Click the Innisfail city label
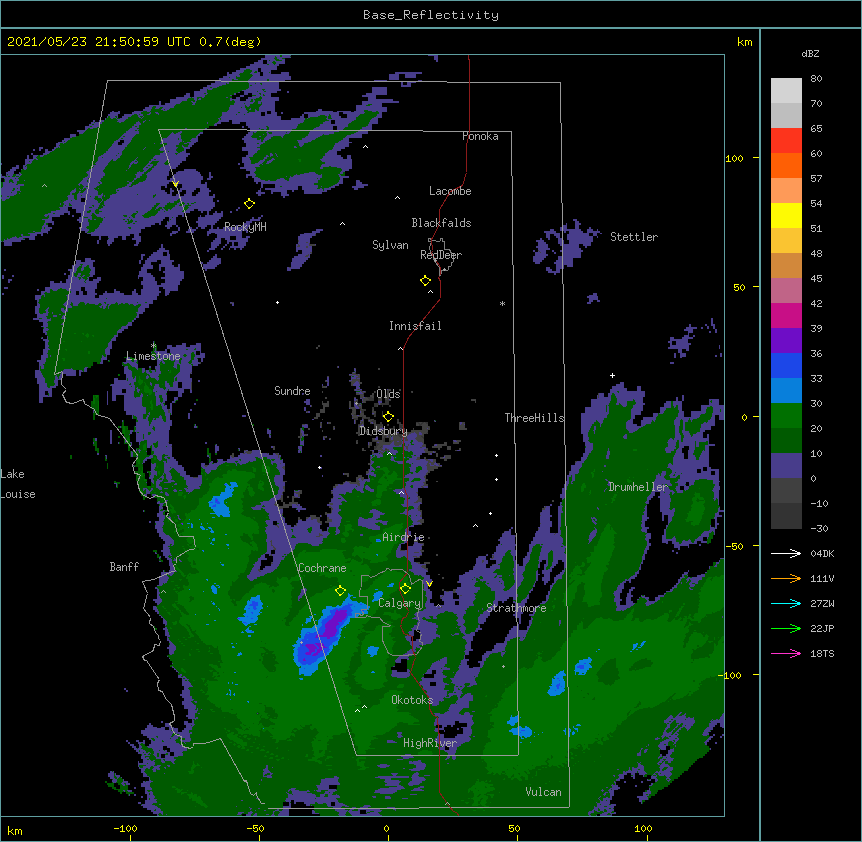The width and height of the screenshot is (862, 842). 415,326
